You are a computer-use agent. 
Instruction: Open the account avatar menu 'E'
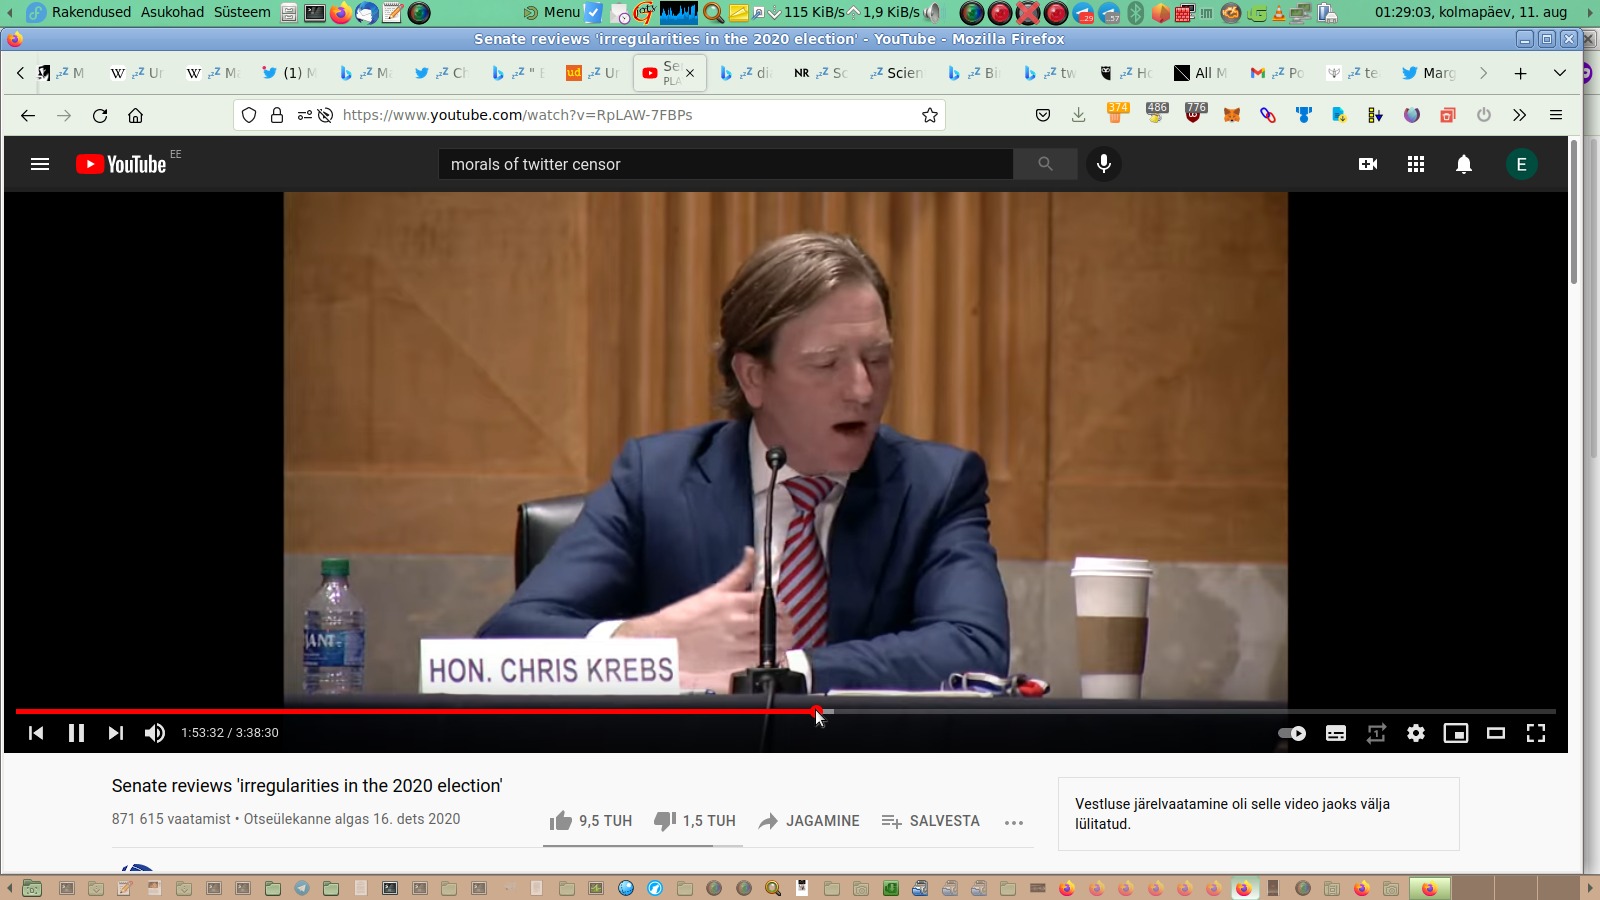pos(1522,164)
